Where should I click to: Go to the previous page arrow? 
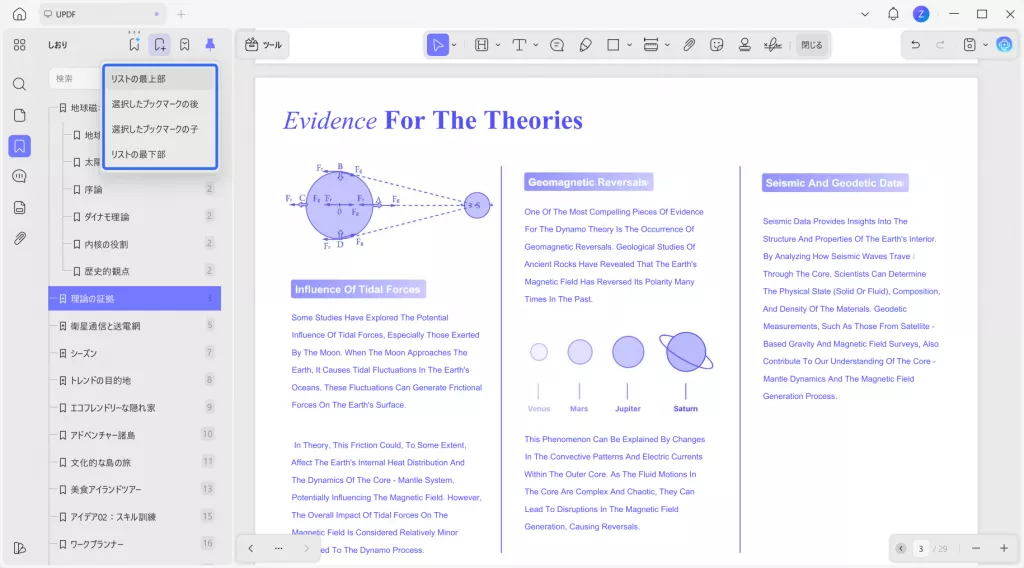tap(251, 548)
